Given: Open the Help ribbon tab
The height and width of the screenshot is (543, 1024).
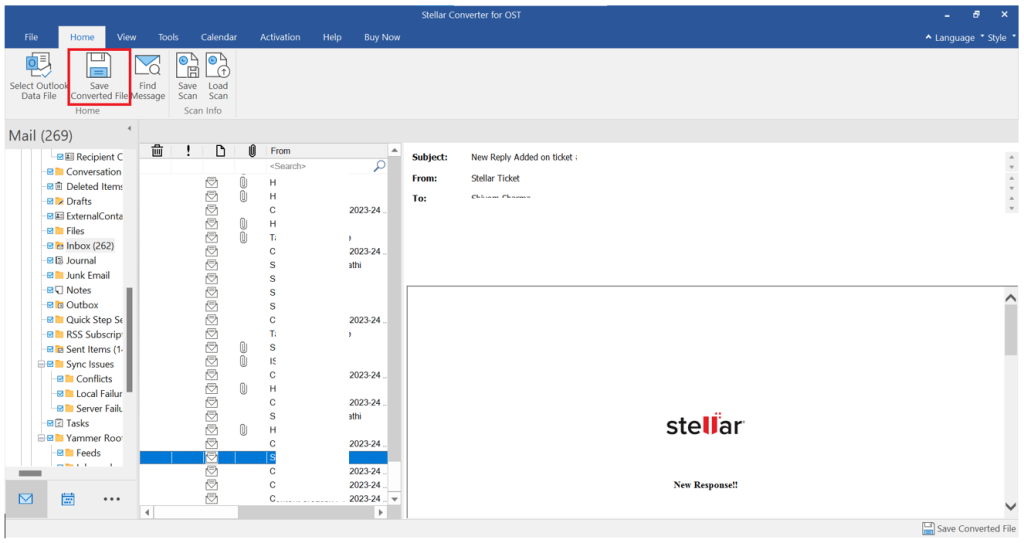Looking at the screenshot, I should click(332, 37).
